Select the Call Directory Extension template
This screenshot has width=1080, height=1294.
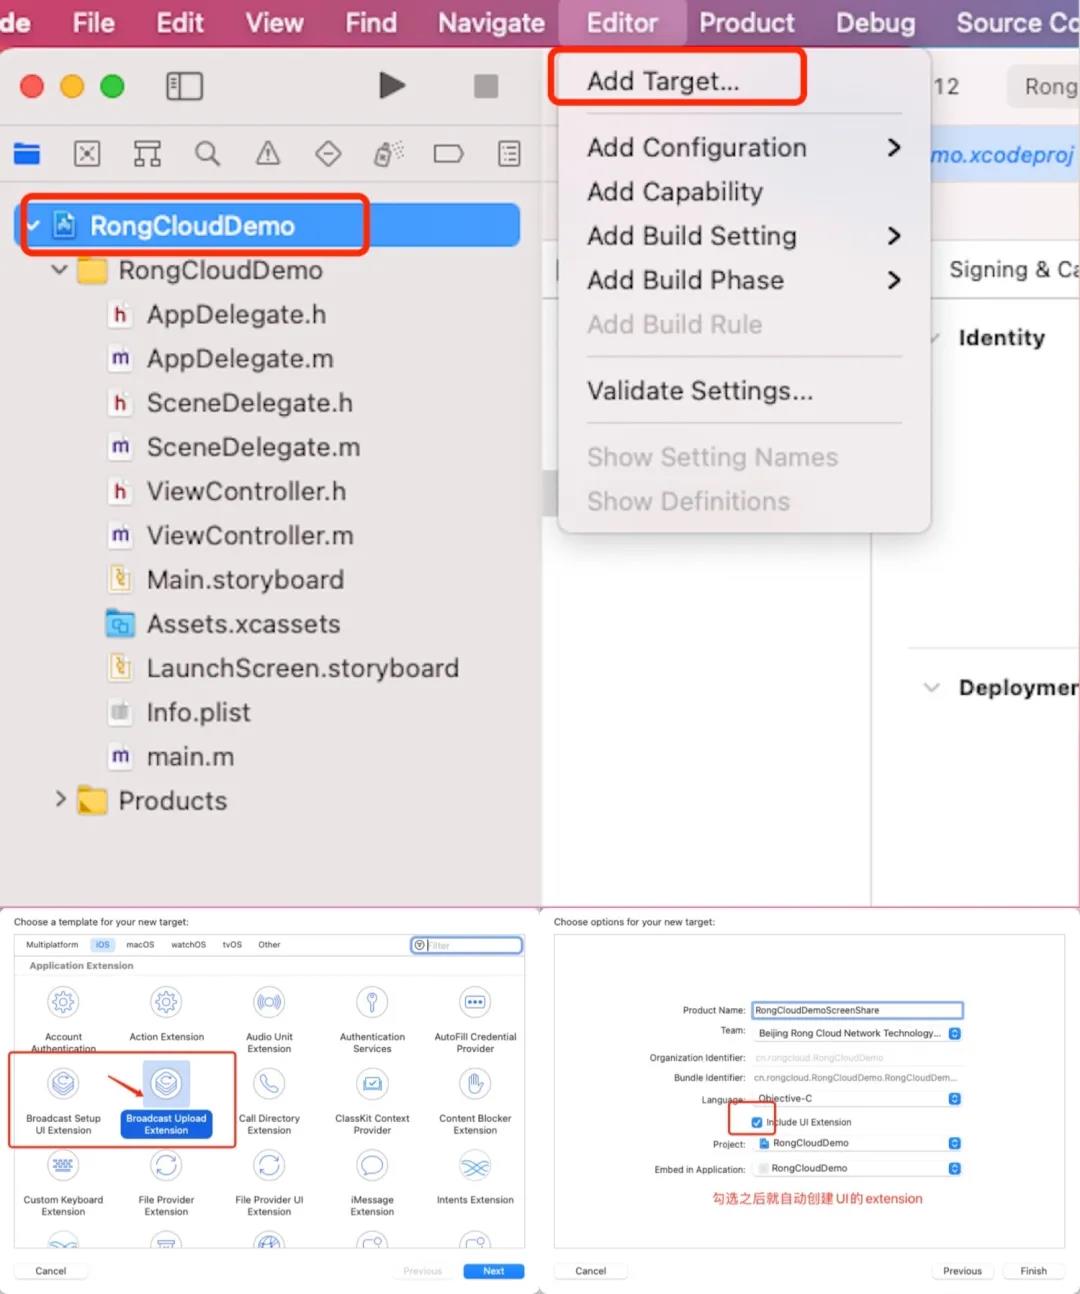269,1099
